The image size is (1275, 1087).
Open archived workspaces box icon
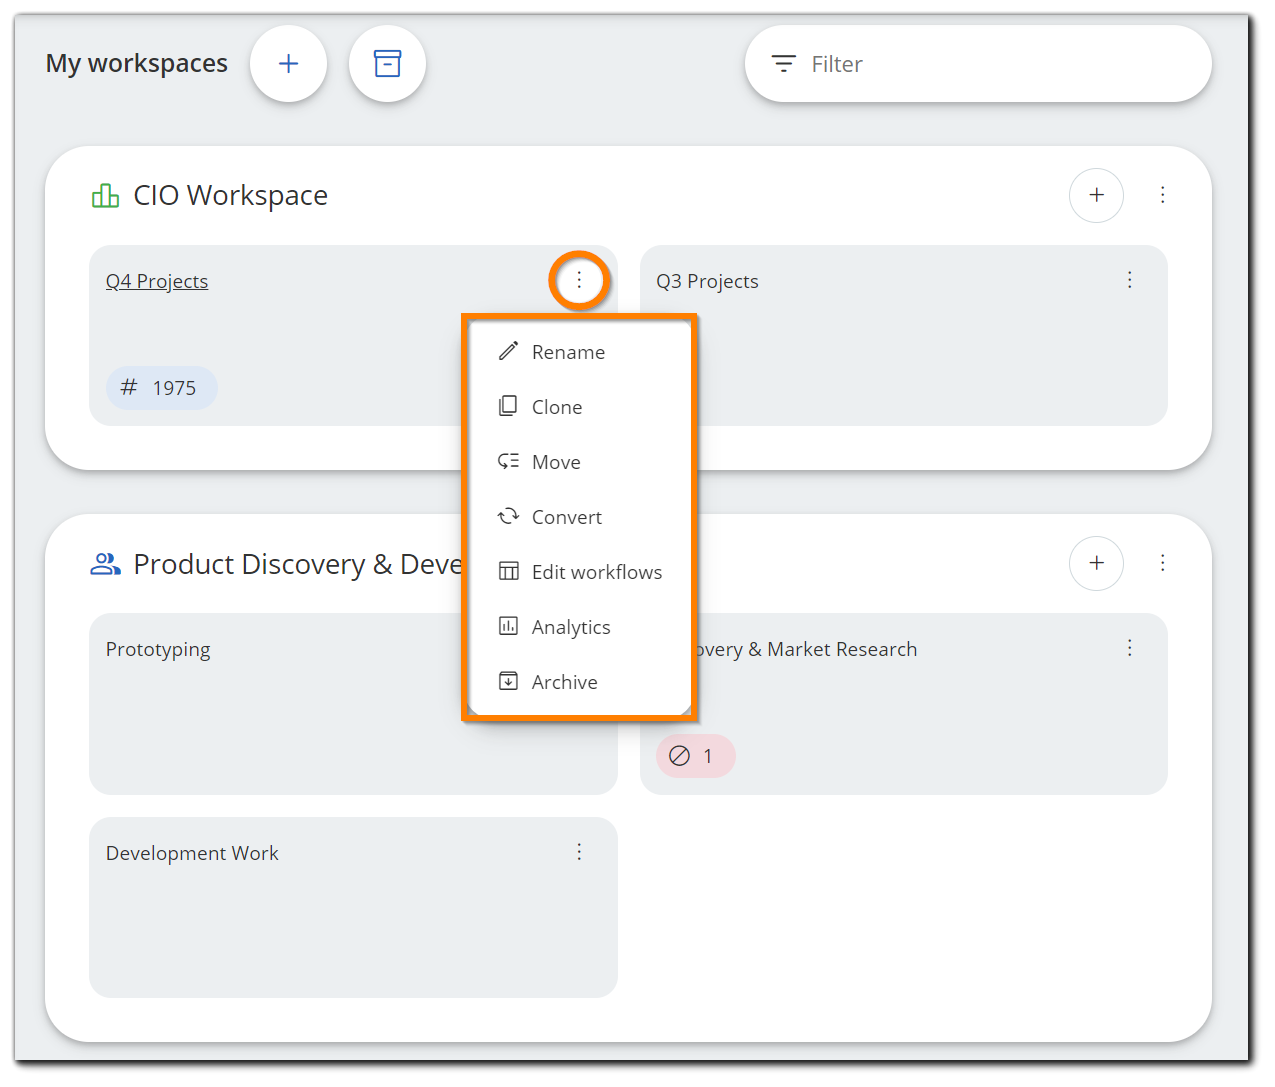coord(387,64)
